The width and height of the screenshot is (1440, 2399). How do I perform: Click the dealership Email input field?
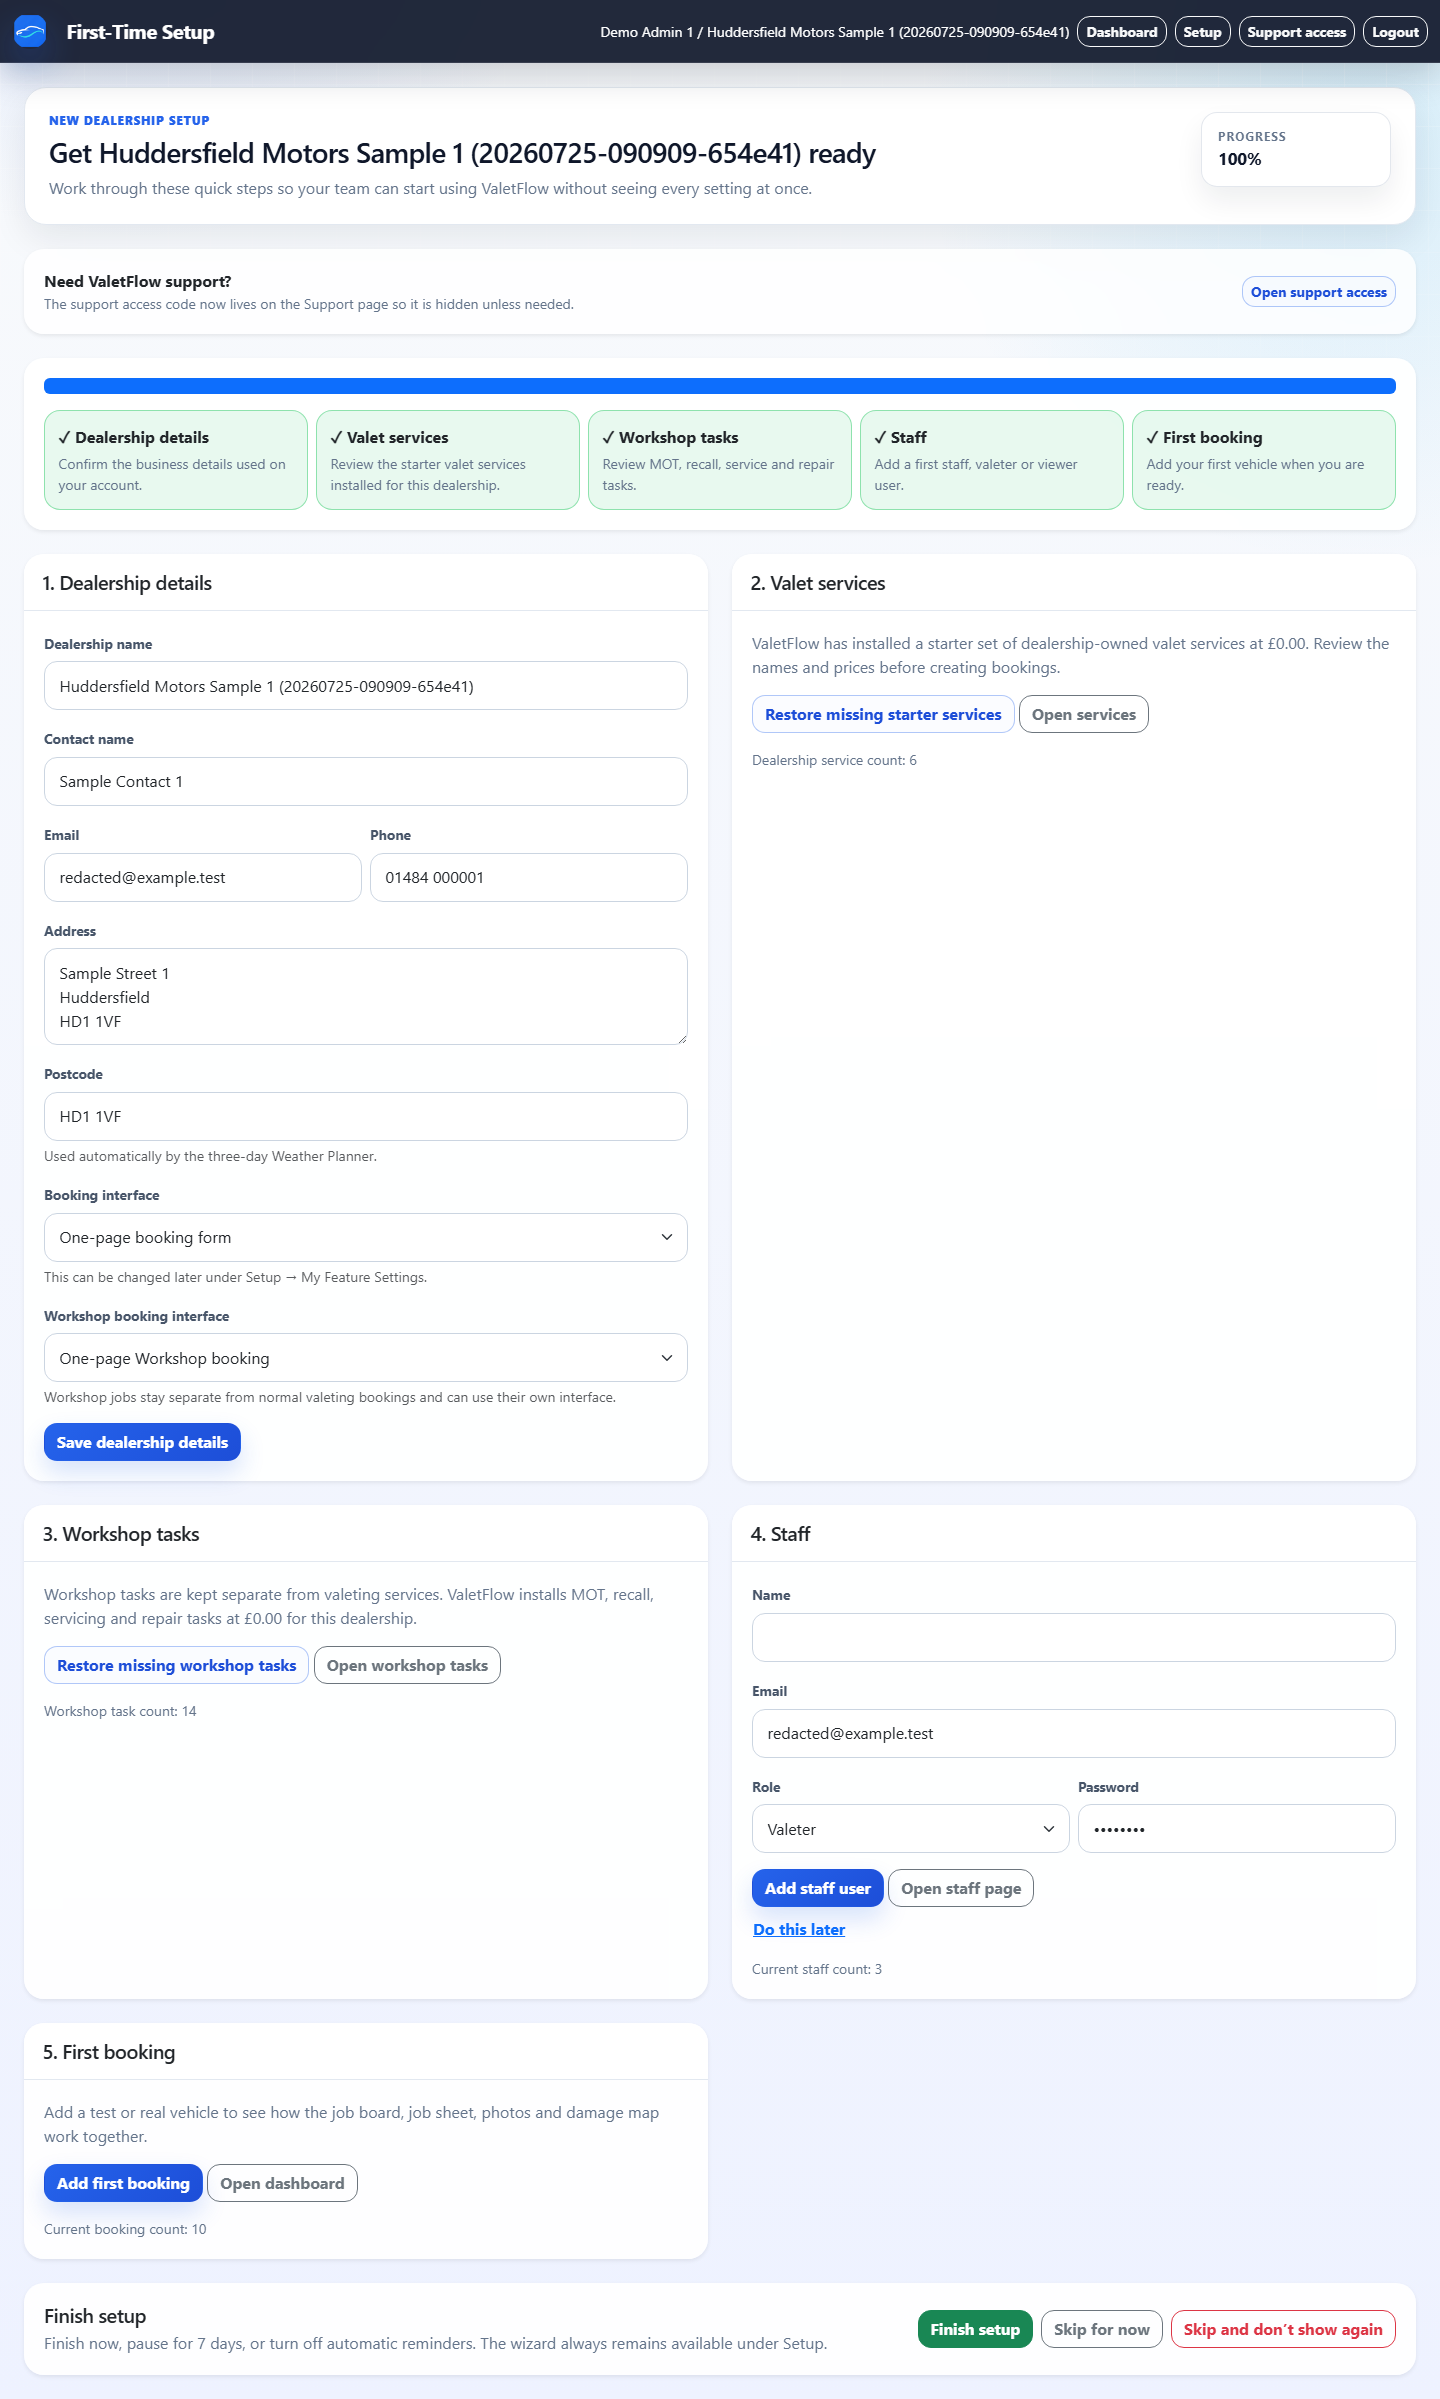coord(203,877)
